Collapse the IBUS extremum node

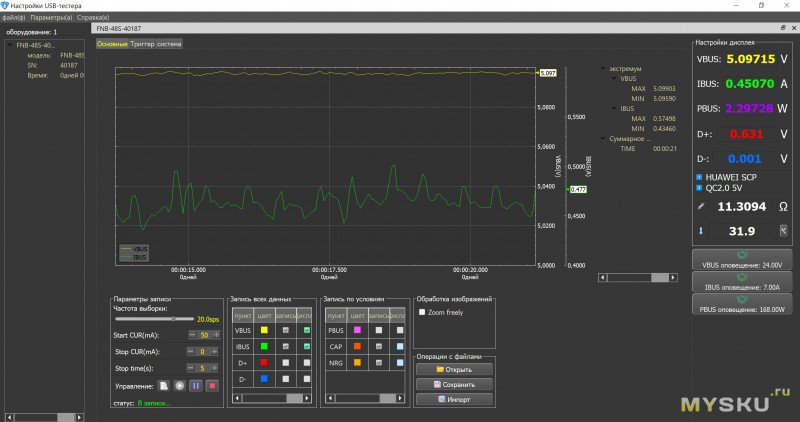click(x=611, y=109)
